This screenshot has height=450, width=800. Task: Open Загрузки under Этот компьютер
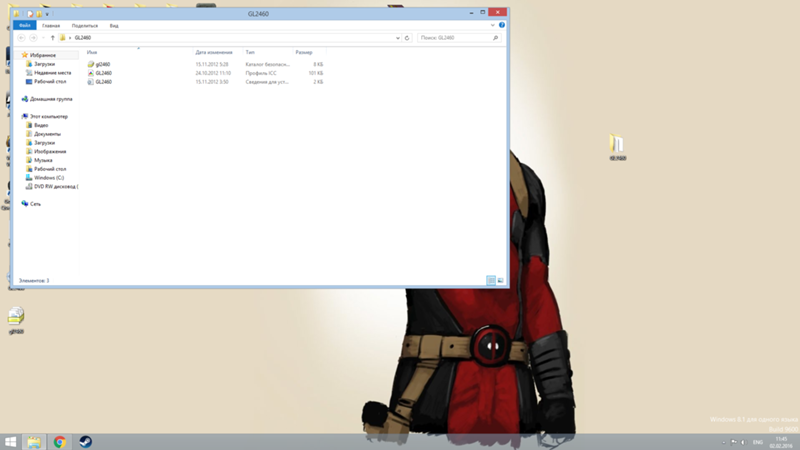click(44, 143)
